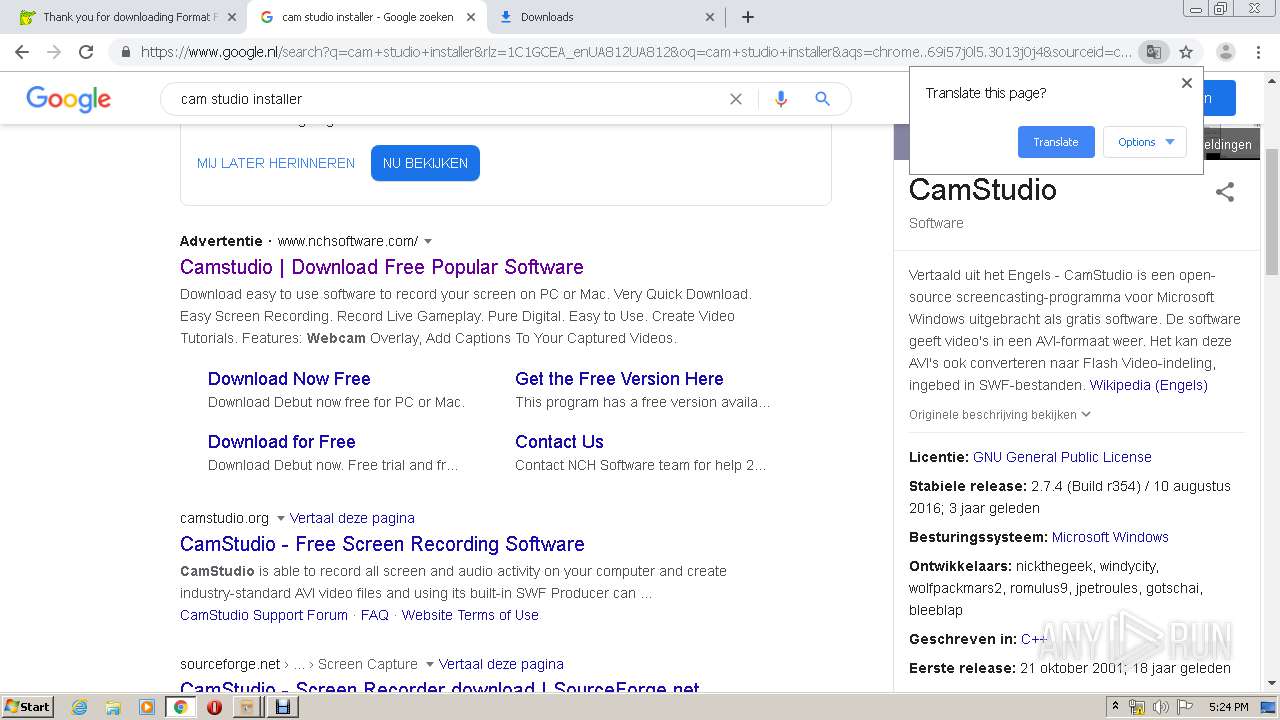Open Camstudio Download Free Popular Software ad
1280x720 pixels.
(382, 267)
